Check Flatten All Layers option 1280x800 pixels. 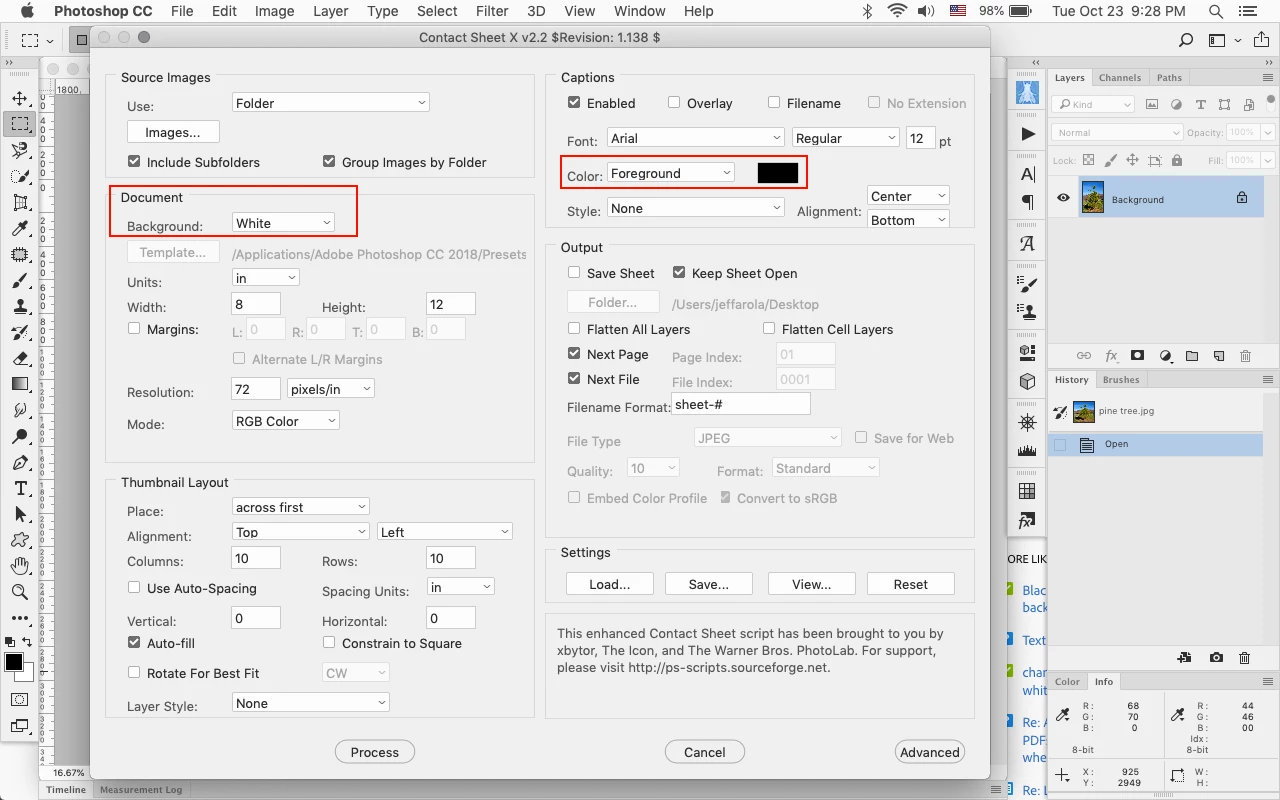click(574, 328)
